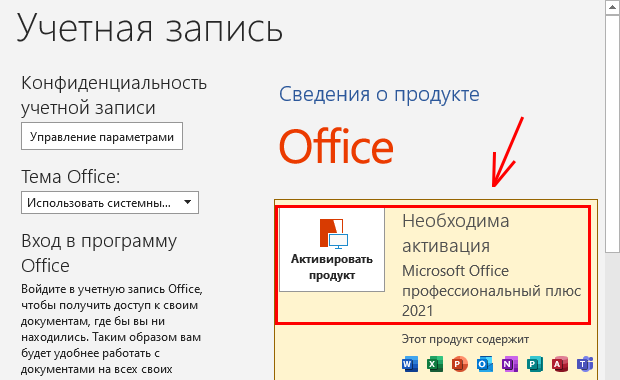Click the vertical scrollbar thumb
The image size is (620, 380).
click(612, 134)
